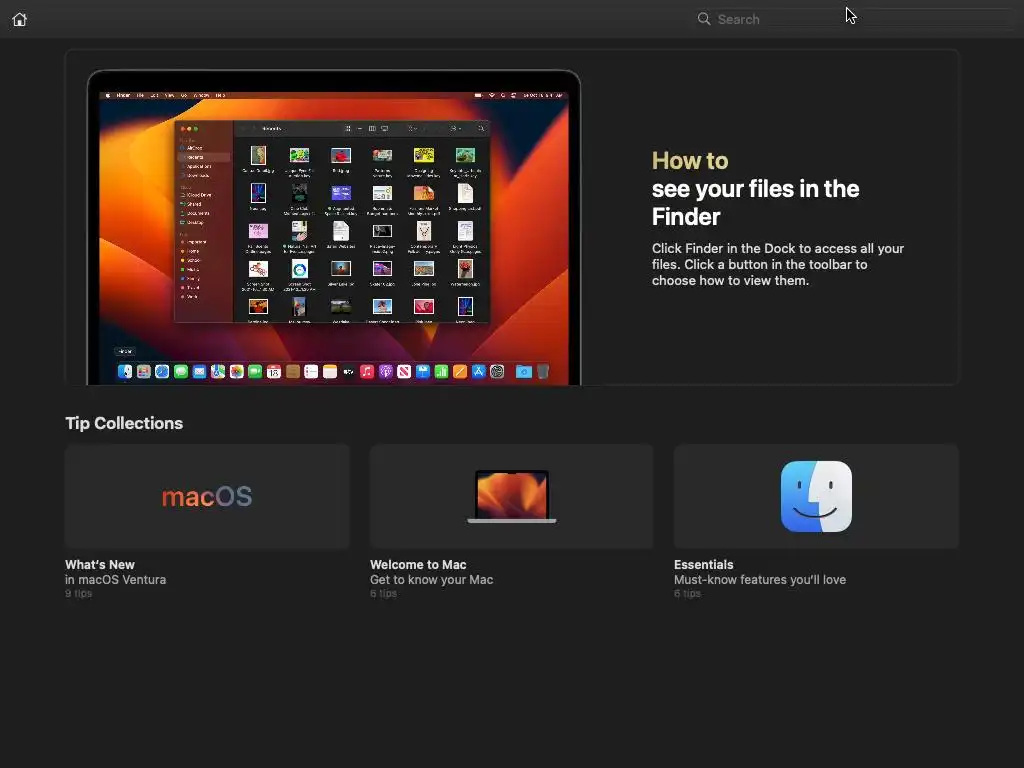Open the macOS logo What's New card
1024x768 pixels.
point(207,496)
